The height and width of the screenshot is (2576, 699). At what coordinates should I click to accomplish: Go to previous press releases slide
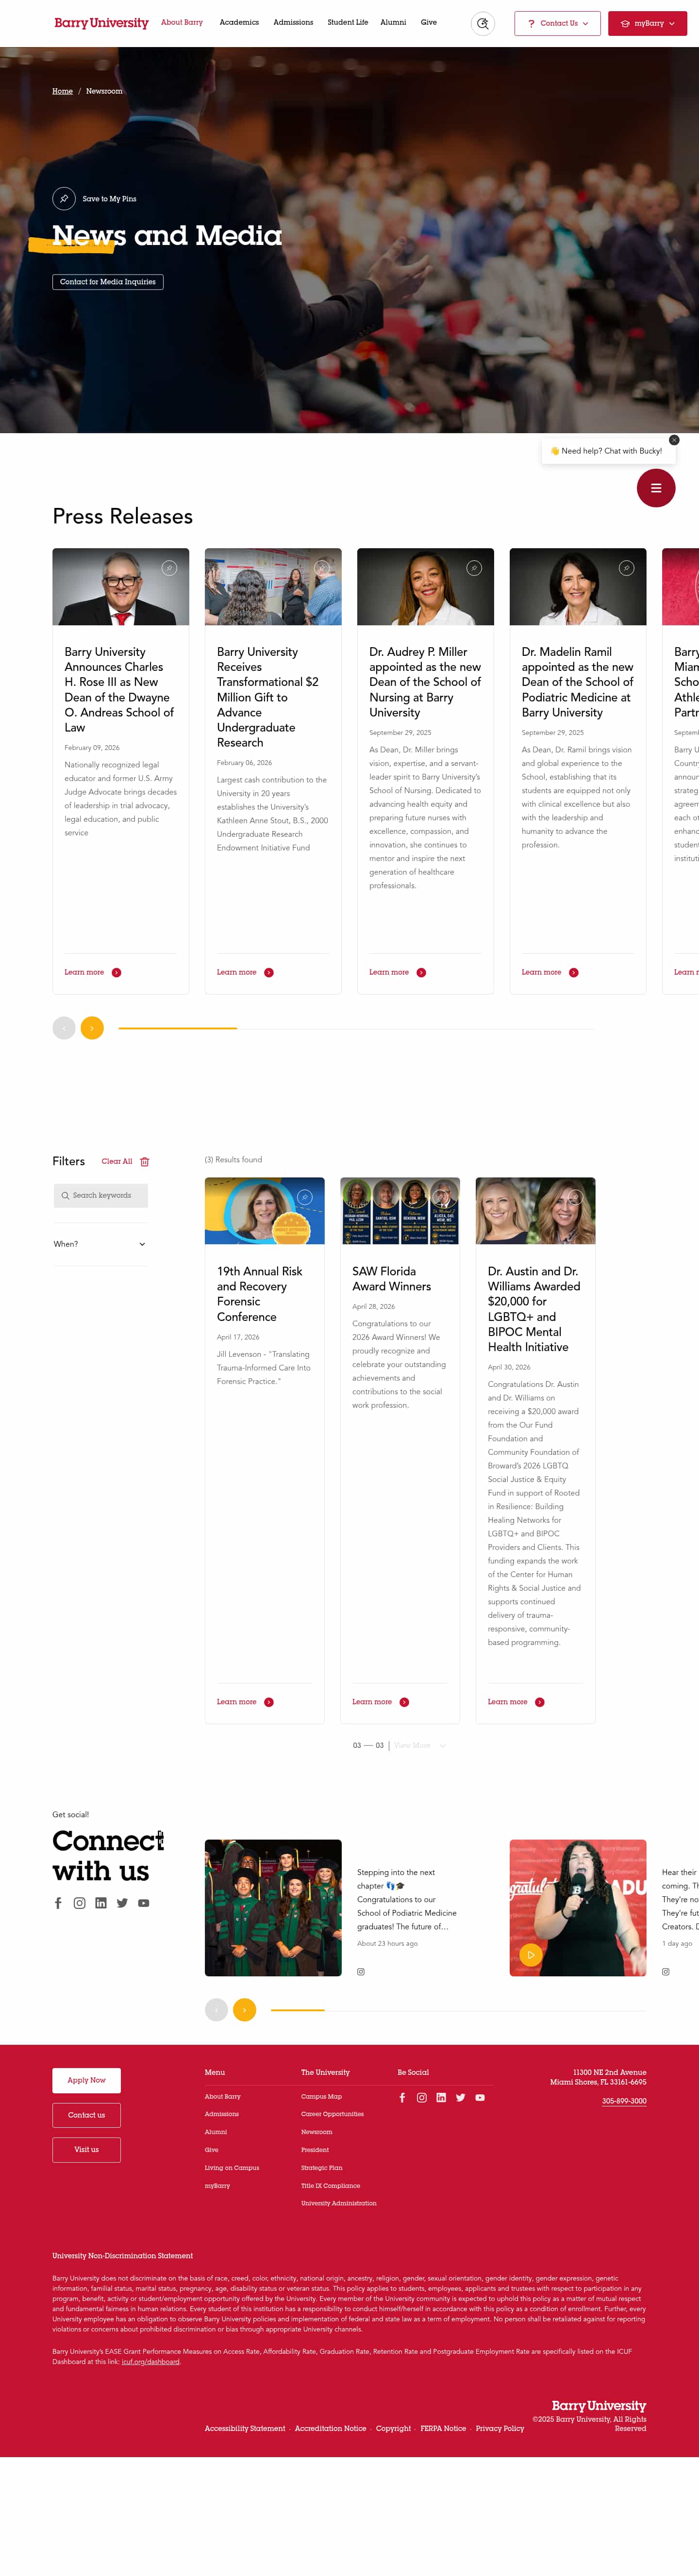[64, 1028]
